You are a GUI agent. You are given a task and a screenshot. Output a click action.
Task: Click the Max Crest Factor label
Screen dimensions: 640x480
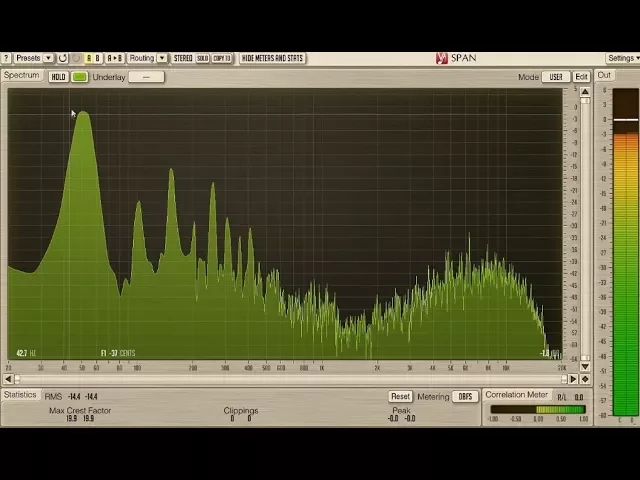tap(80, 410)
